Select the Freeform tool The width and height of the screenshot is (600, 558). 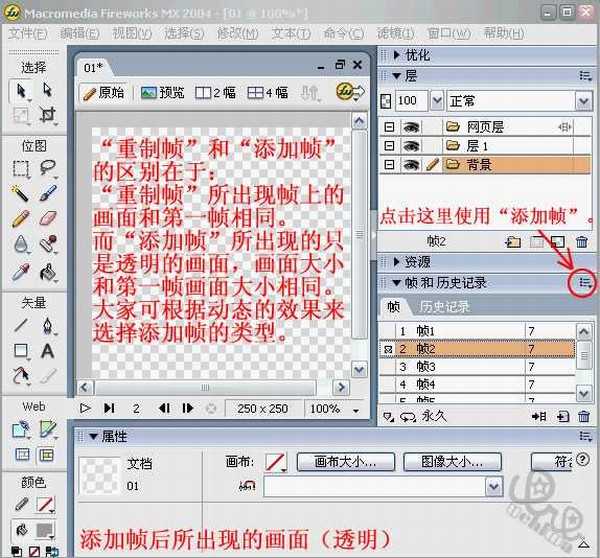pos(21,376)
